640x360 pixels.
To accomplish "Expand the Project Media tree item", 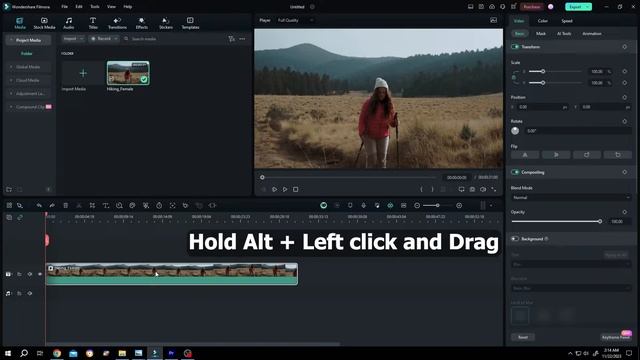I will point(28,40).
